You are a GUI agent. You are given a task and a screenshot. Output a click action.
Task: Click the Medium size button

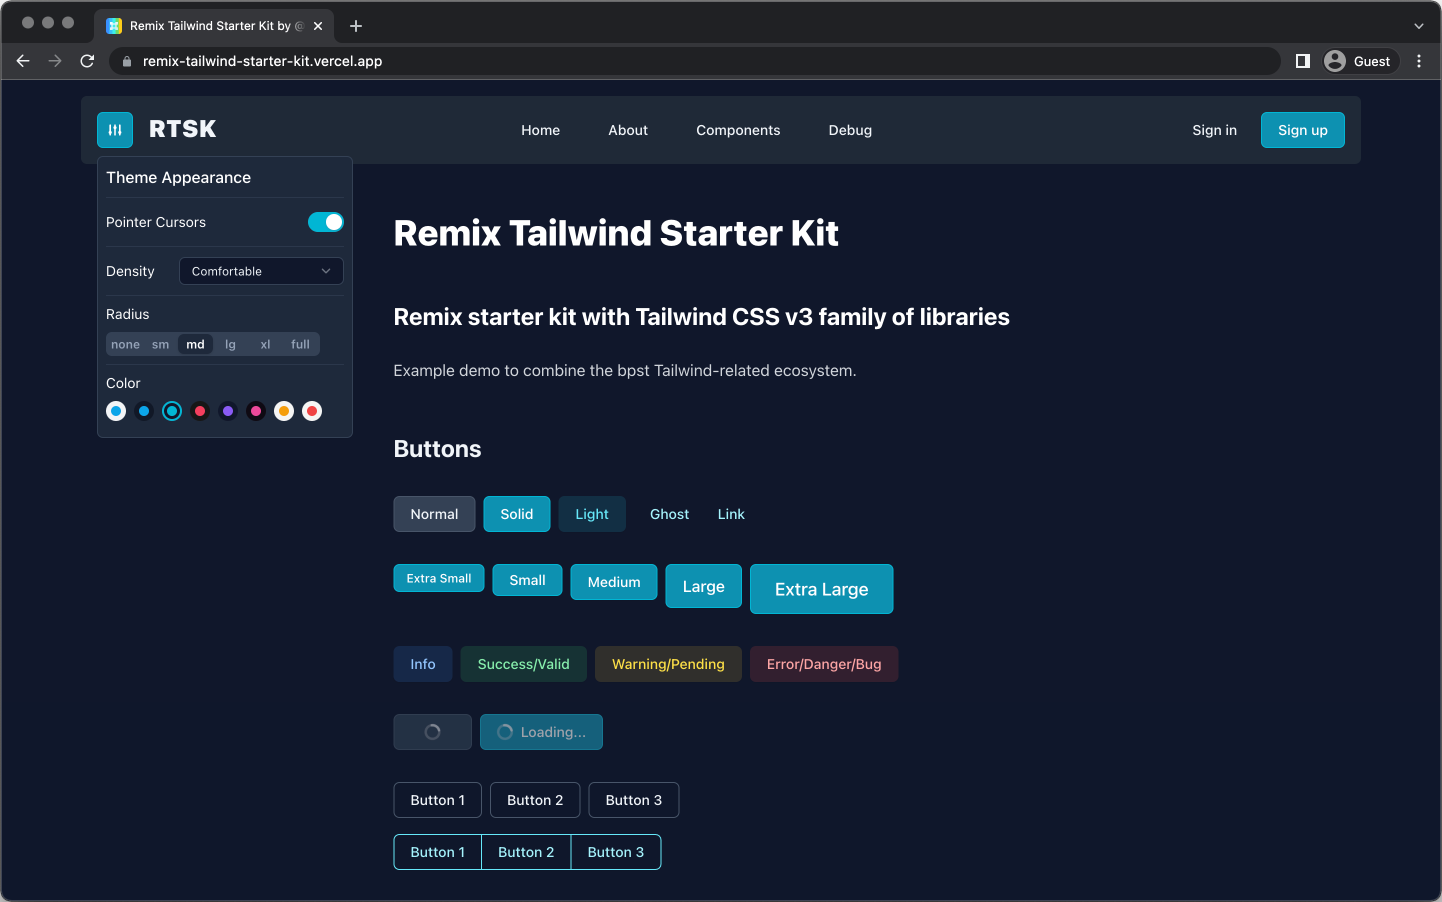click(x=614, y=582)
